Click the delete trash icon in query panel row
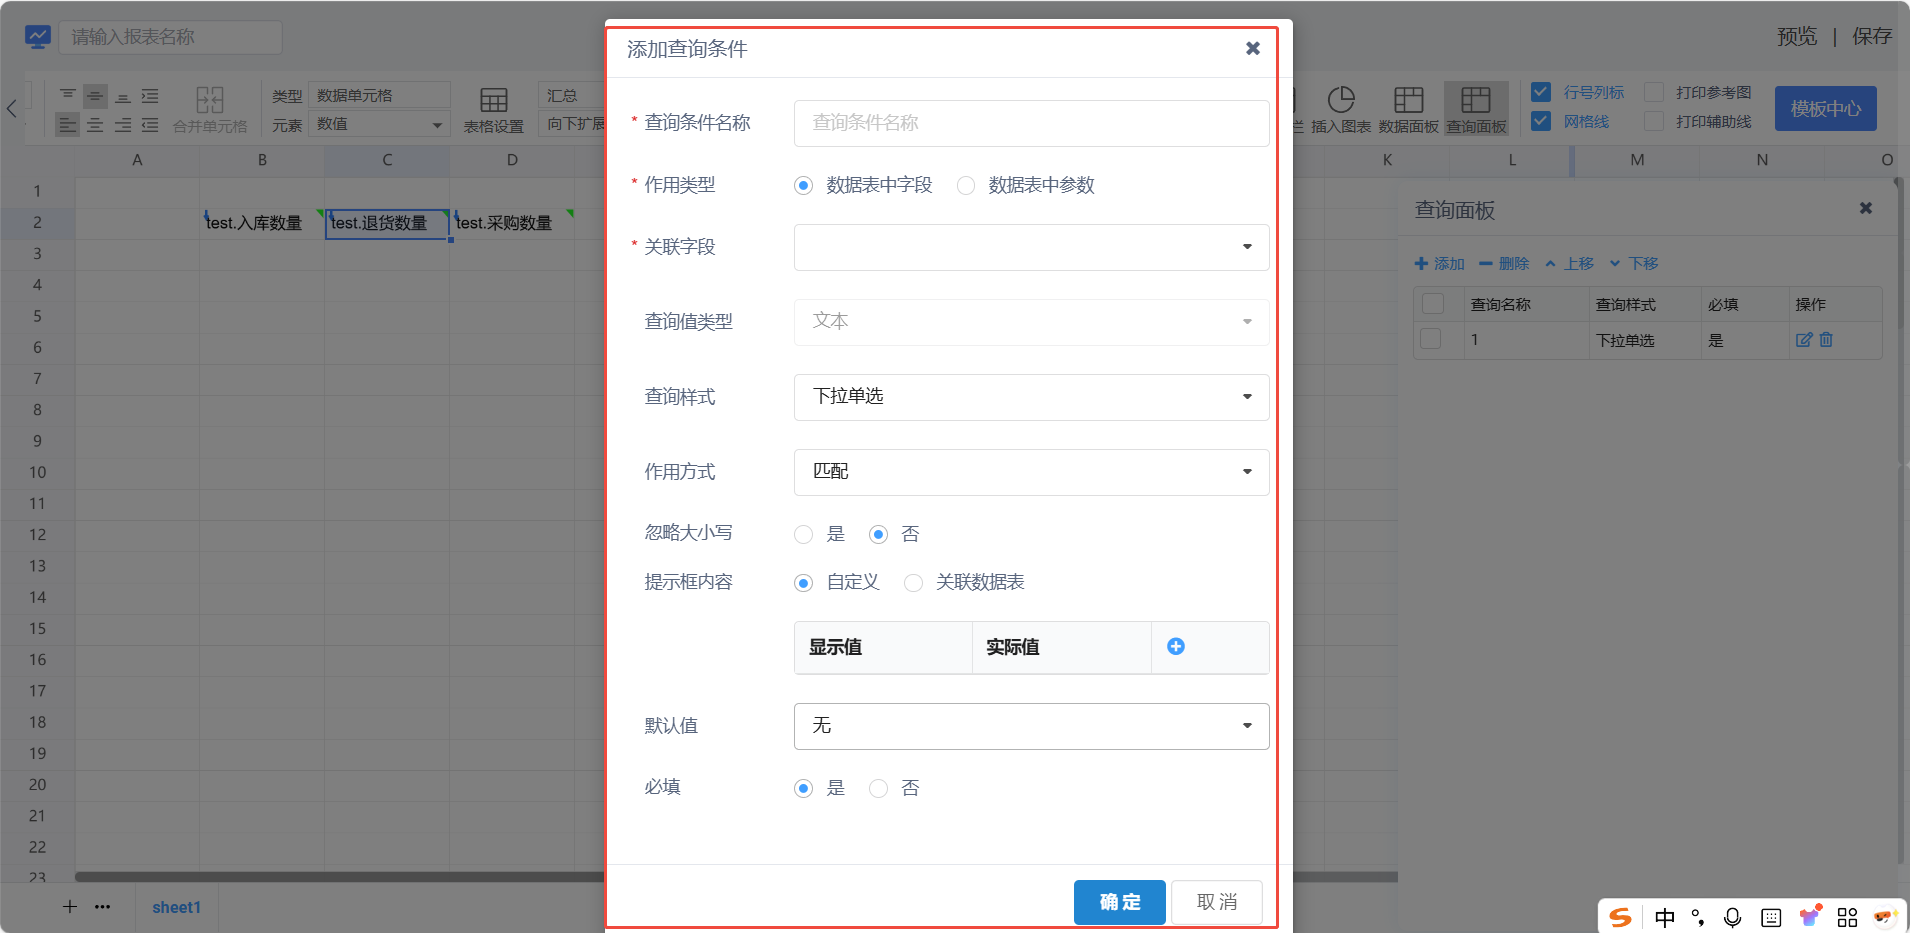This screenshot has height=933, width=1910. pos(1826,340)
